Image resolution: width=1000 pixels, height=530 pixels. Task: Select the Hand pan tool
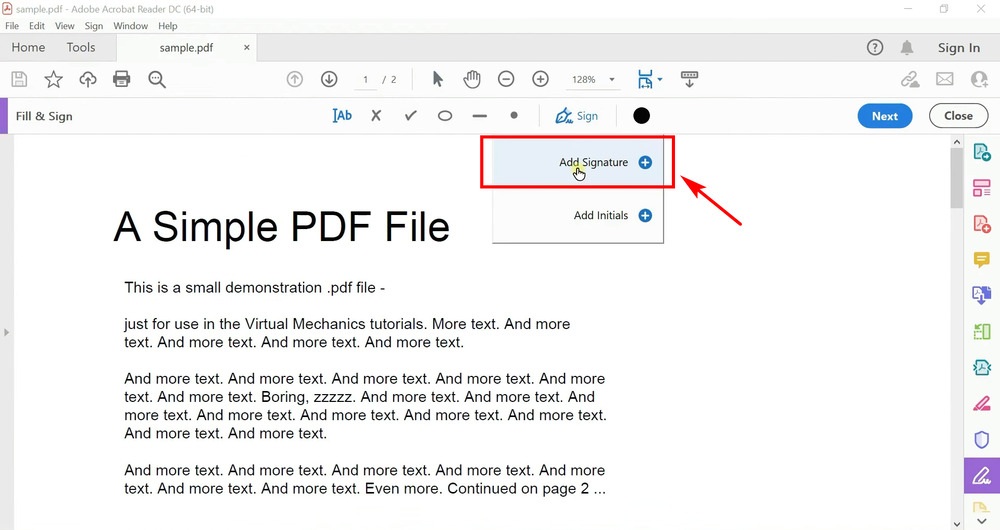pos(471,79)
